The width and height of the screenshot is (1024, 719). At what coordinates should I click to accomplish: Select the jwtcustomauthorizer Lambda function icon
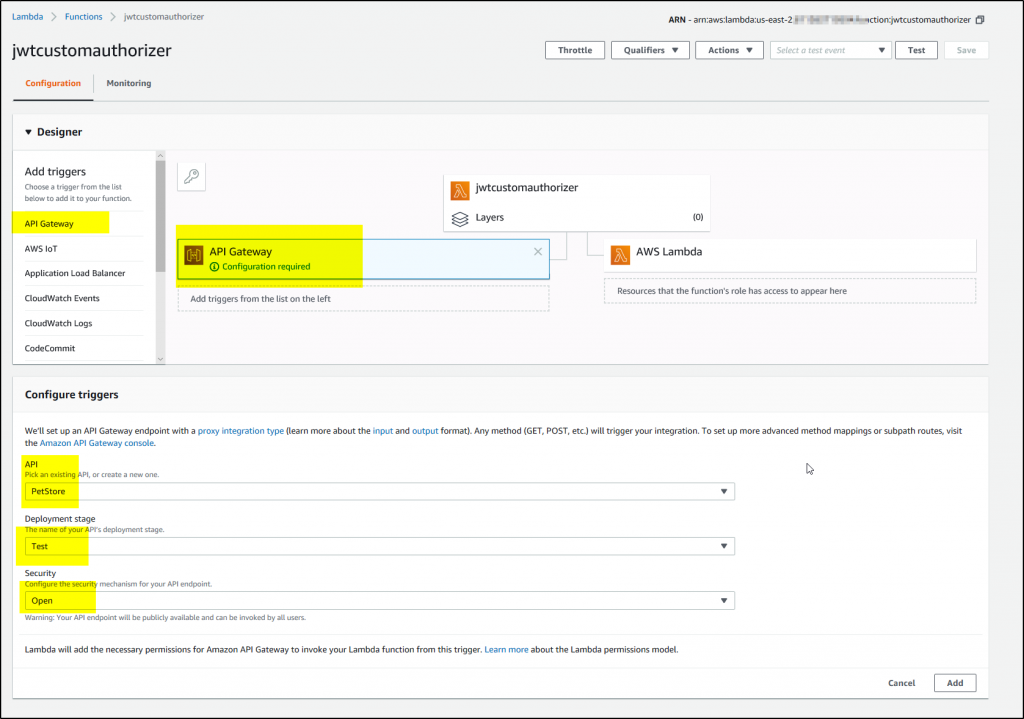461,187
